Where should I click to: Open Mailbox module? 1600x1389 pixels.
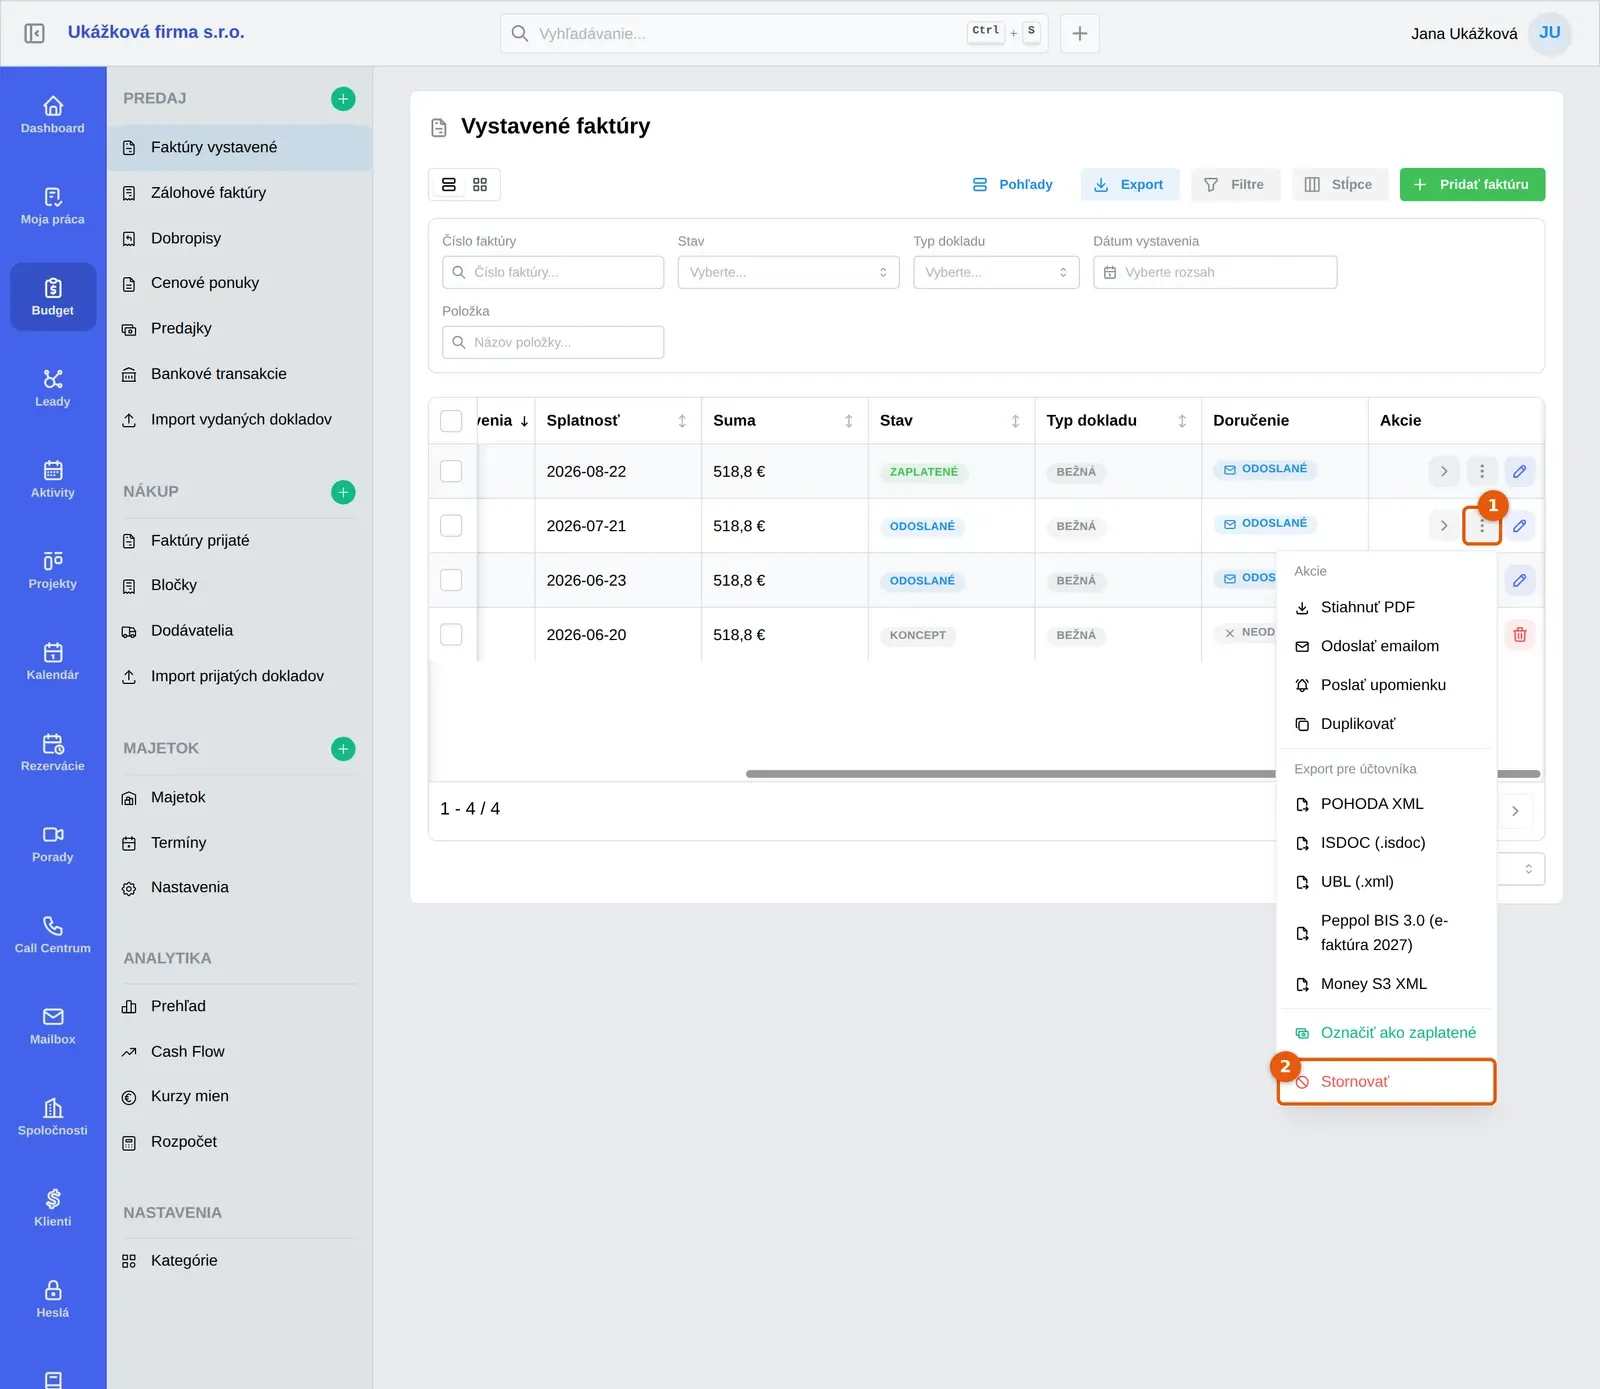[53, 1025]
